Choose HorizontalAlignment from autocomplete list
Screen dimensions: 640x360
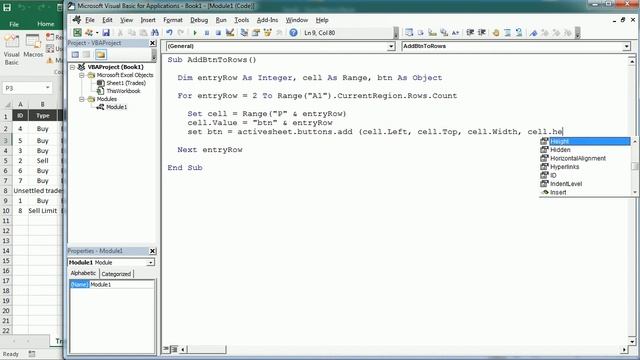[585, 158]
